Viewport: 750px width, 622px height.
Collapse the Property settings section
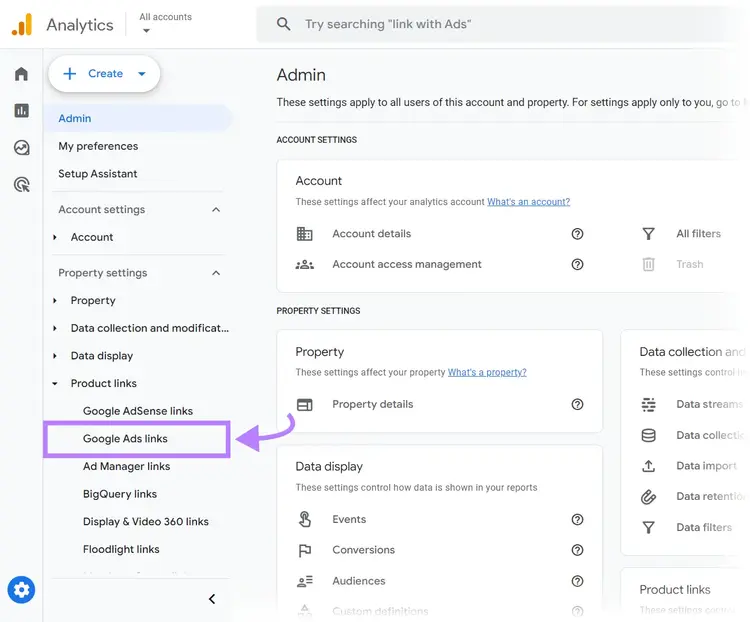[x=216, y=273]
